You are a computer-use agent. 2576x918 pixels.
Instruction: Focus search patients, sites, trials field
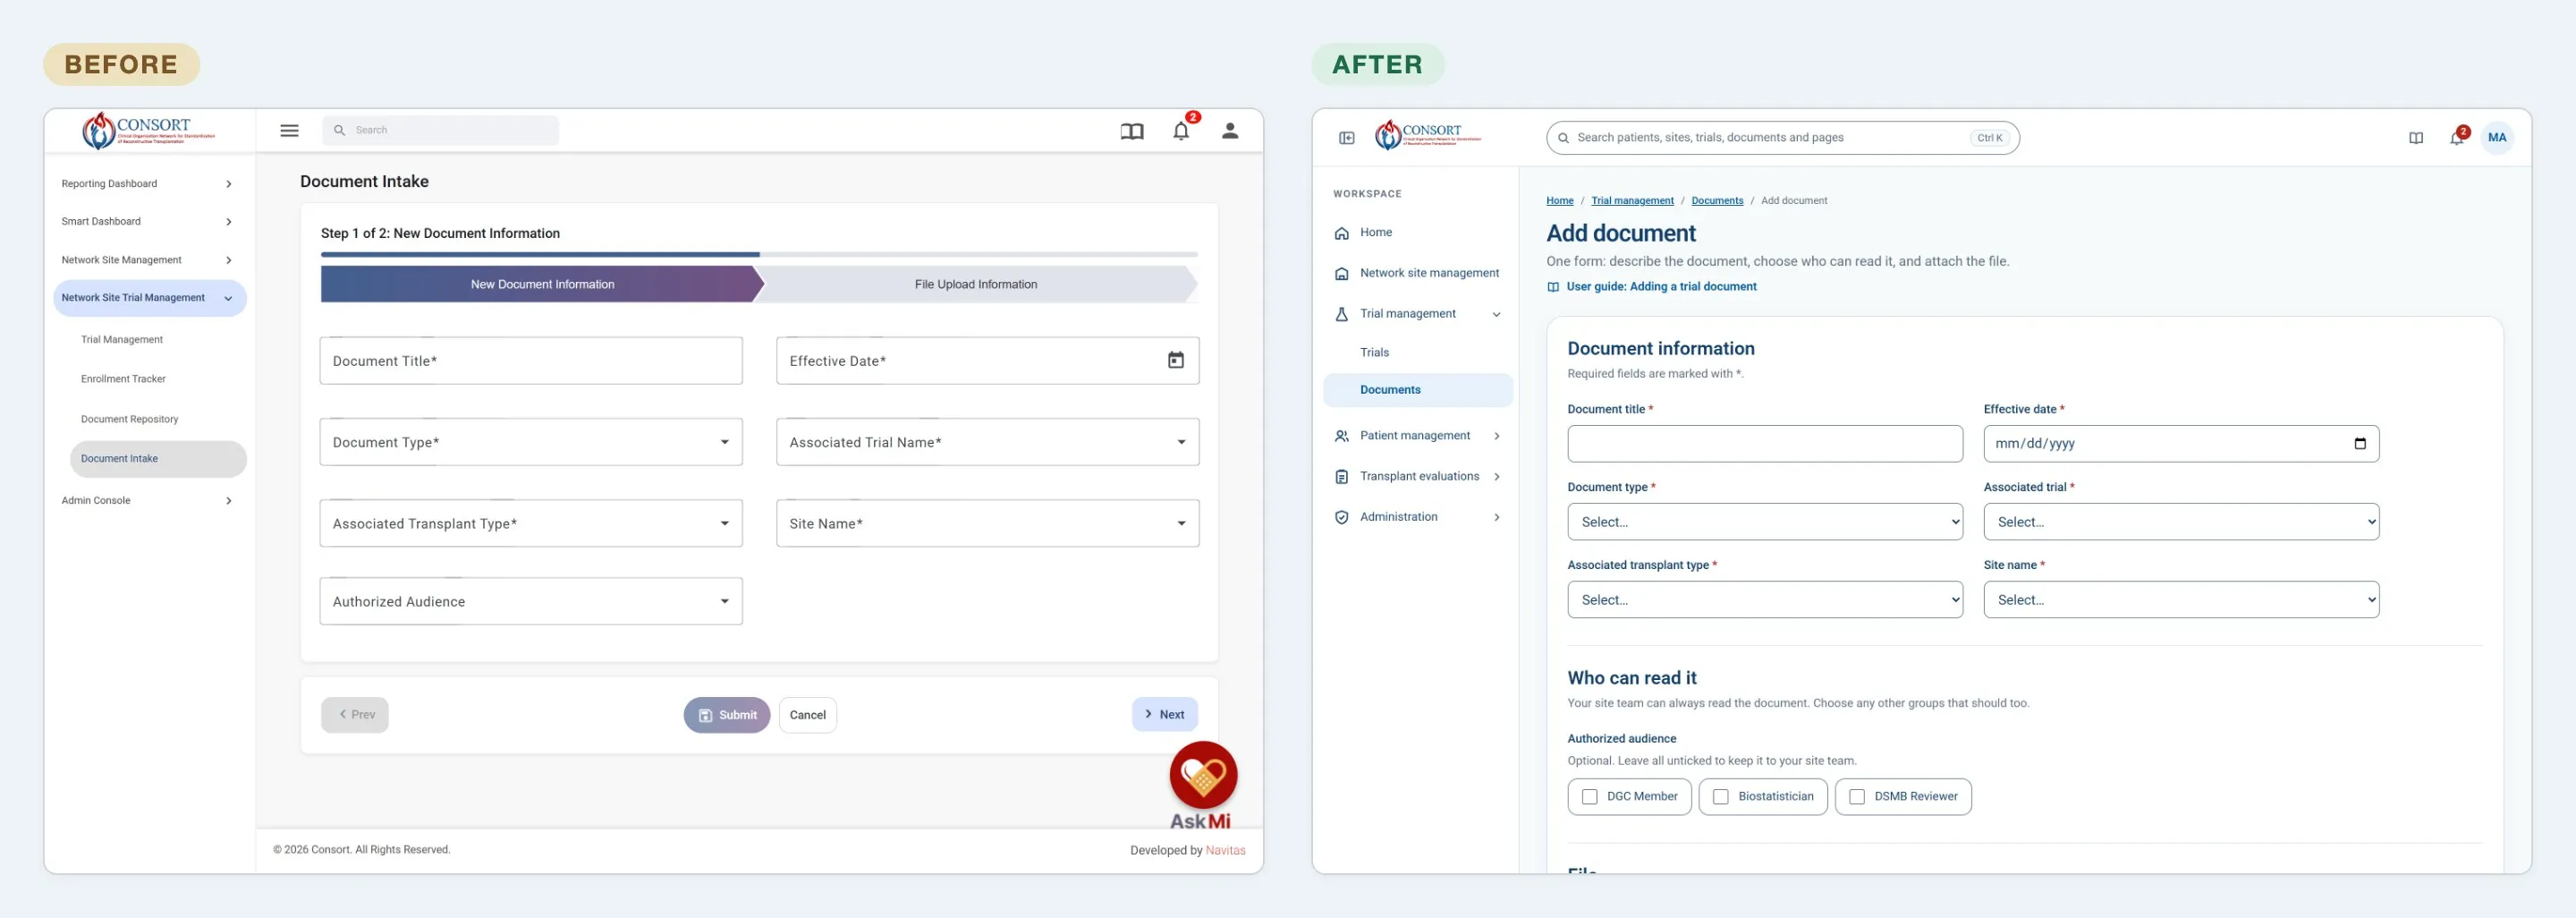pos(1782,138)
